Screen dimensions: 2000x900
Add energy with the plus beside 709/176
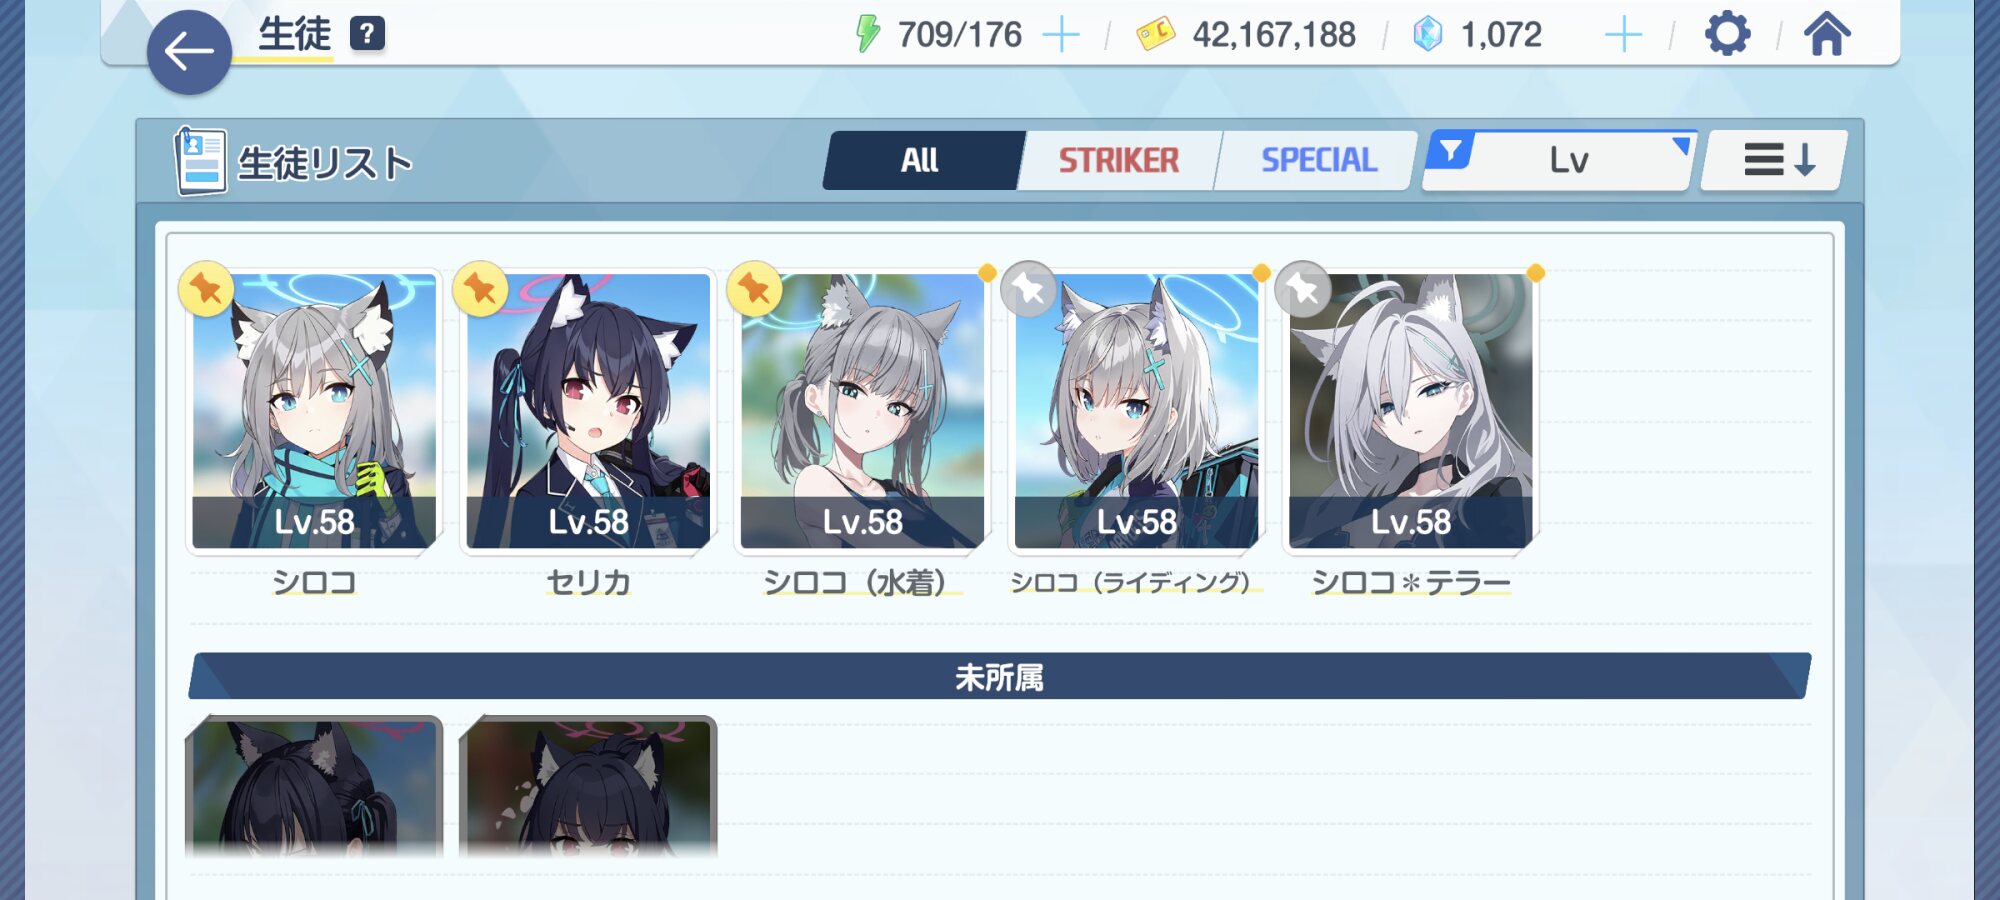(x=1061, y=35)
